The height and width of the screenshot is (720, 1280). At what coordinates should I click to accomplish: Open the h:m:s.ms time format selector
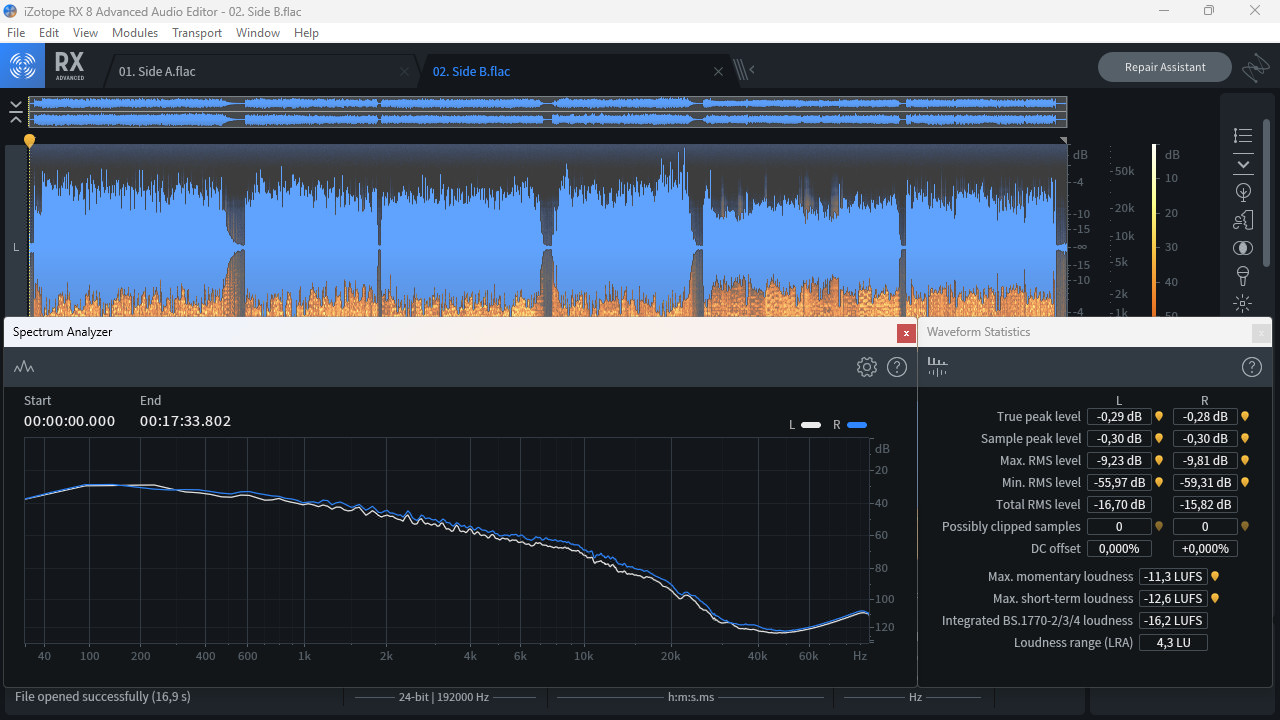point(691,697)
